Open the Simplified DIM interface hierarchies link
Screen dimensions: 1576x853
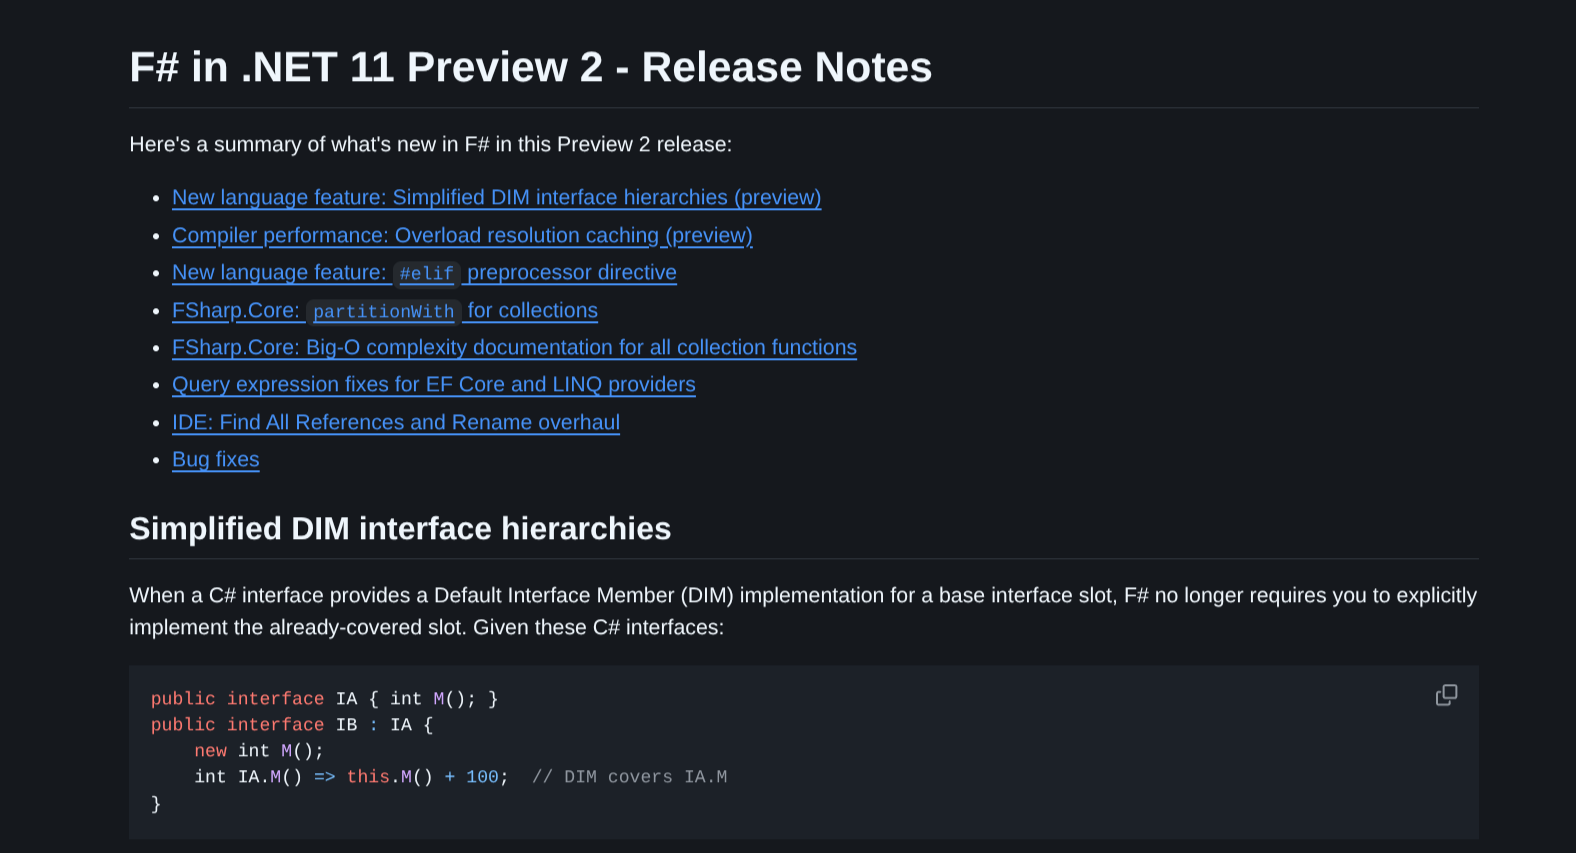[x=496, y=198]
